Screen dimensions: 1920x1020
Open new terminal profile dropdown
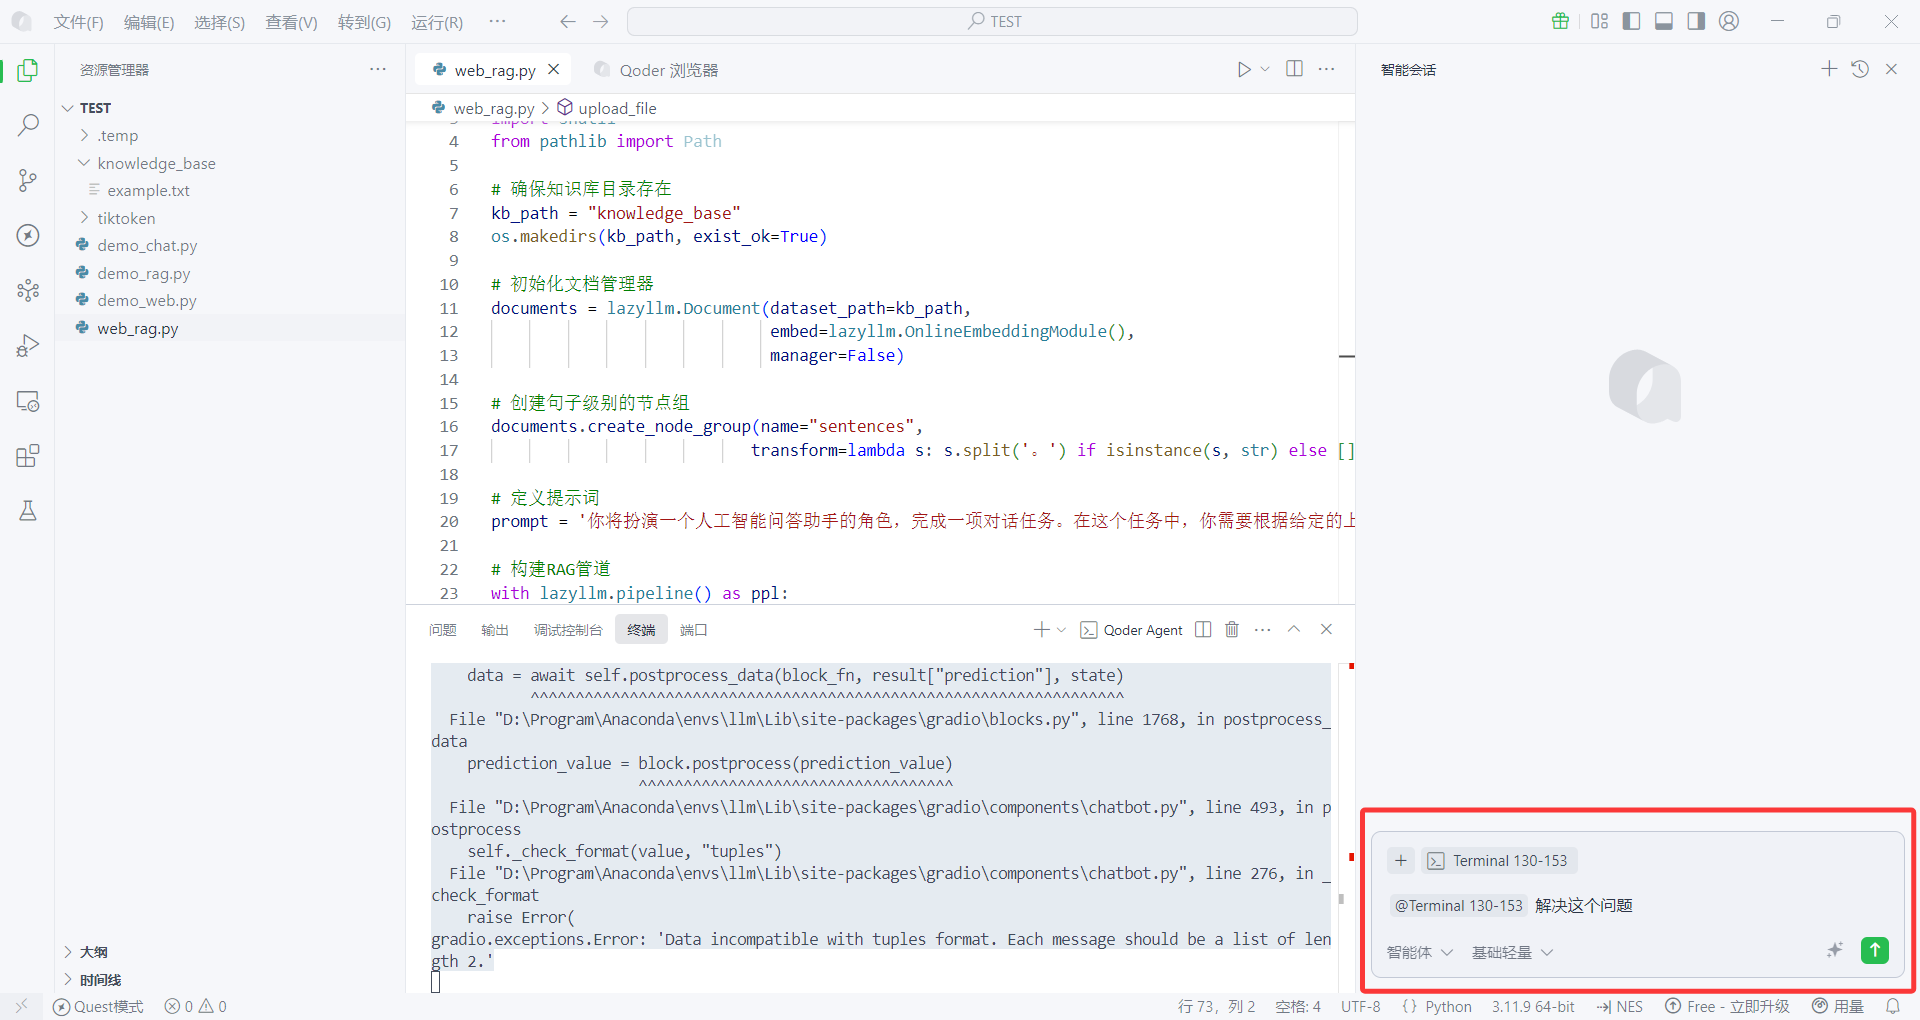click(1061, 629)
